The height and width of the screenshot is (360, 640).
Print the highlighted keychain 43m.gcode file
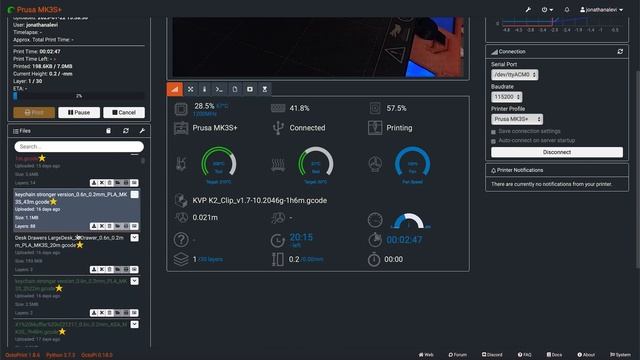126,226
